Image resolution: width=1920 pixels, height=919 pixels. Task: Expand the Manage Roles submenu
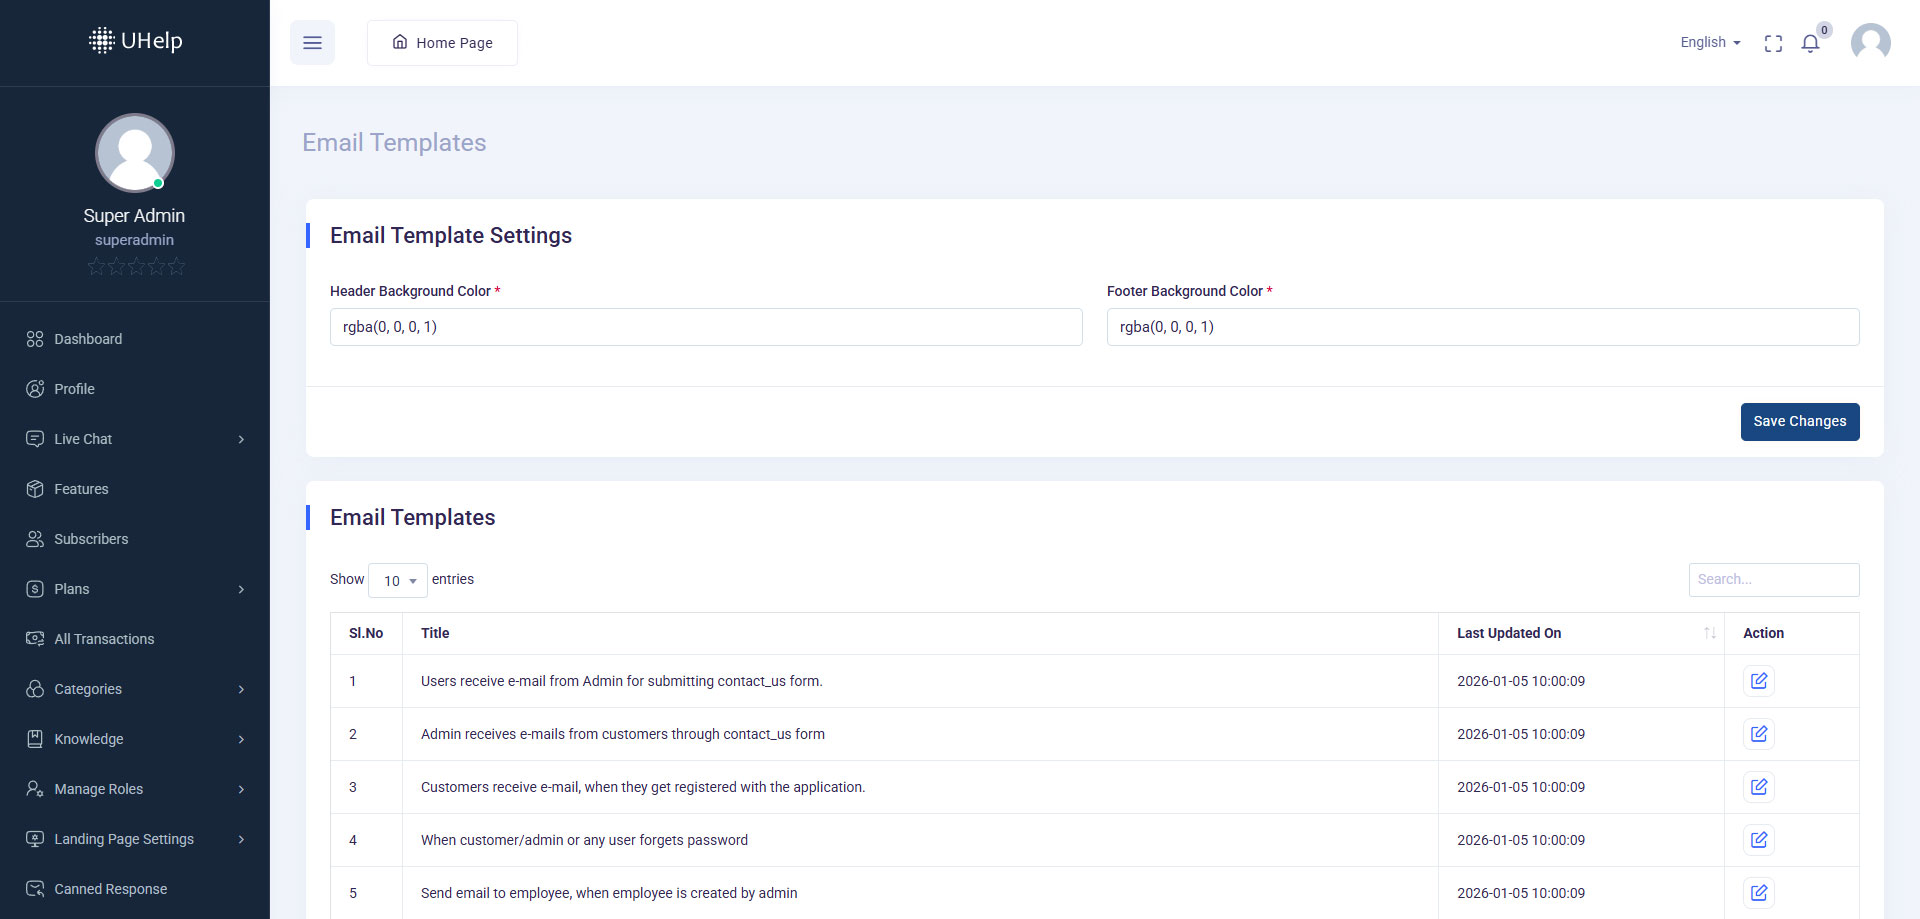click(x=135, y=789)
